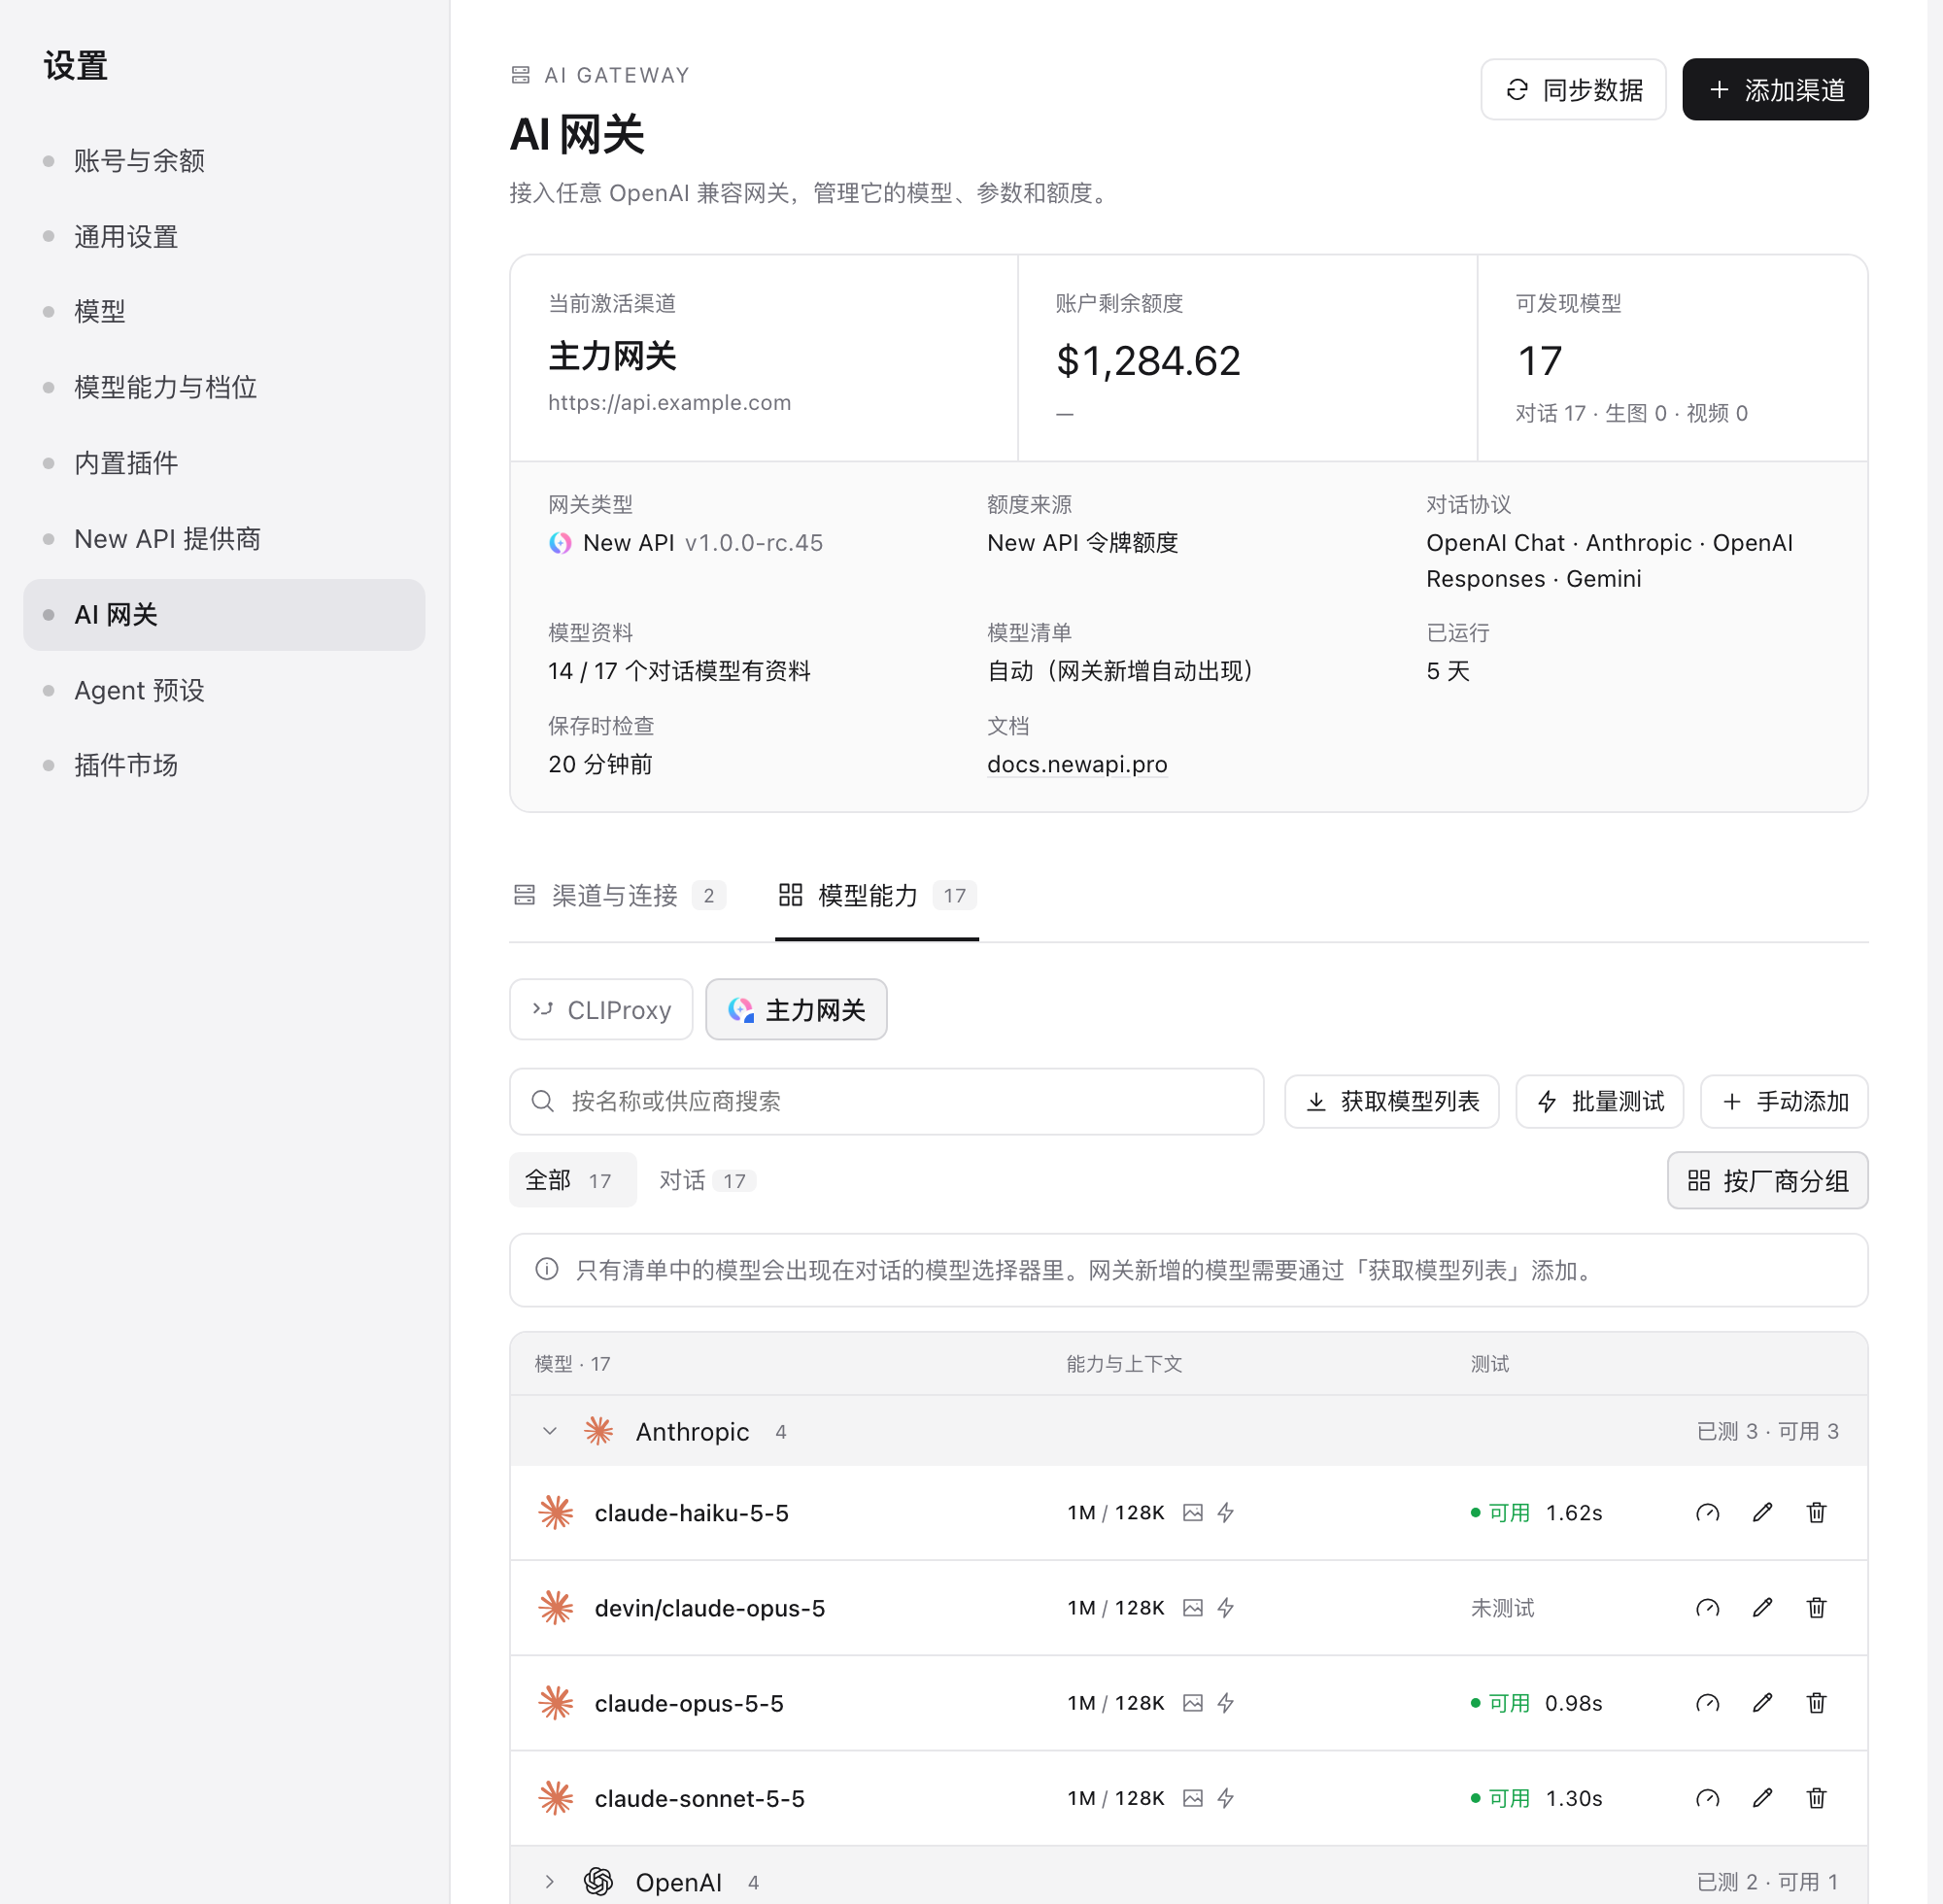Collapse the Anthropic model group
Image resolution: width=1943 pixels, height=1904 pixels.
549,1431
